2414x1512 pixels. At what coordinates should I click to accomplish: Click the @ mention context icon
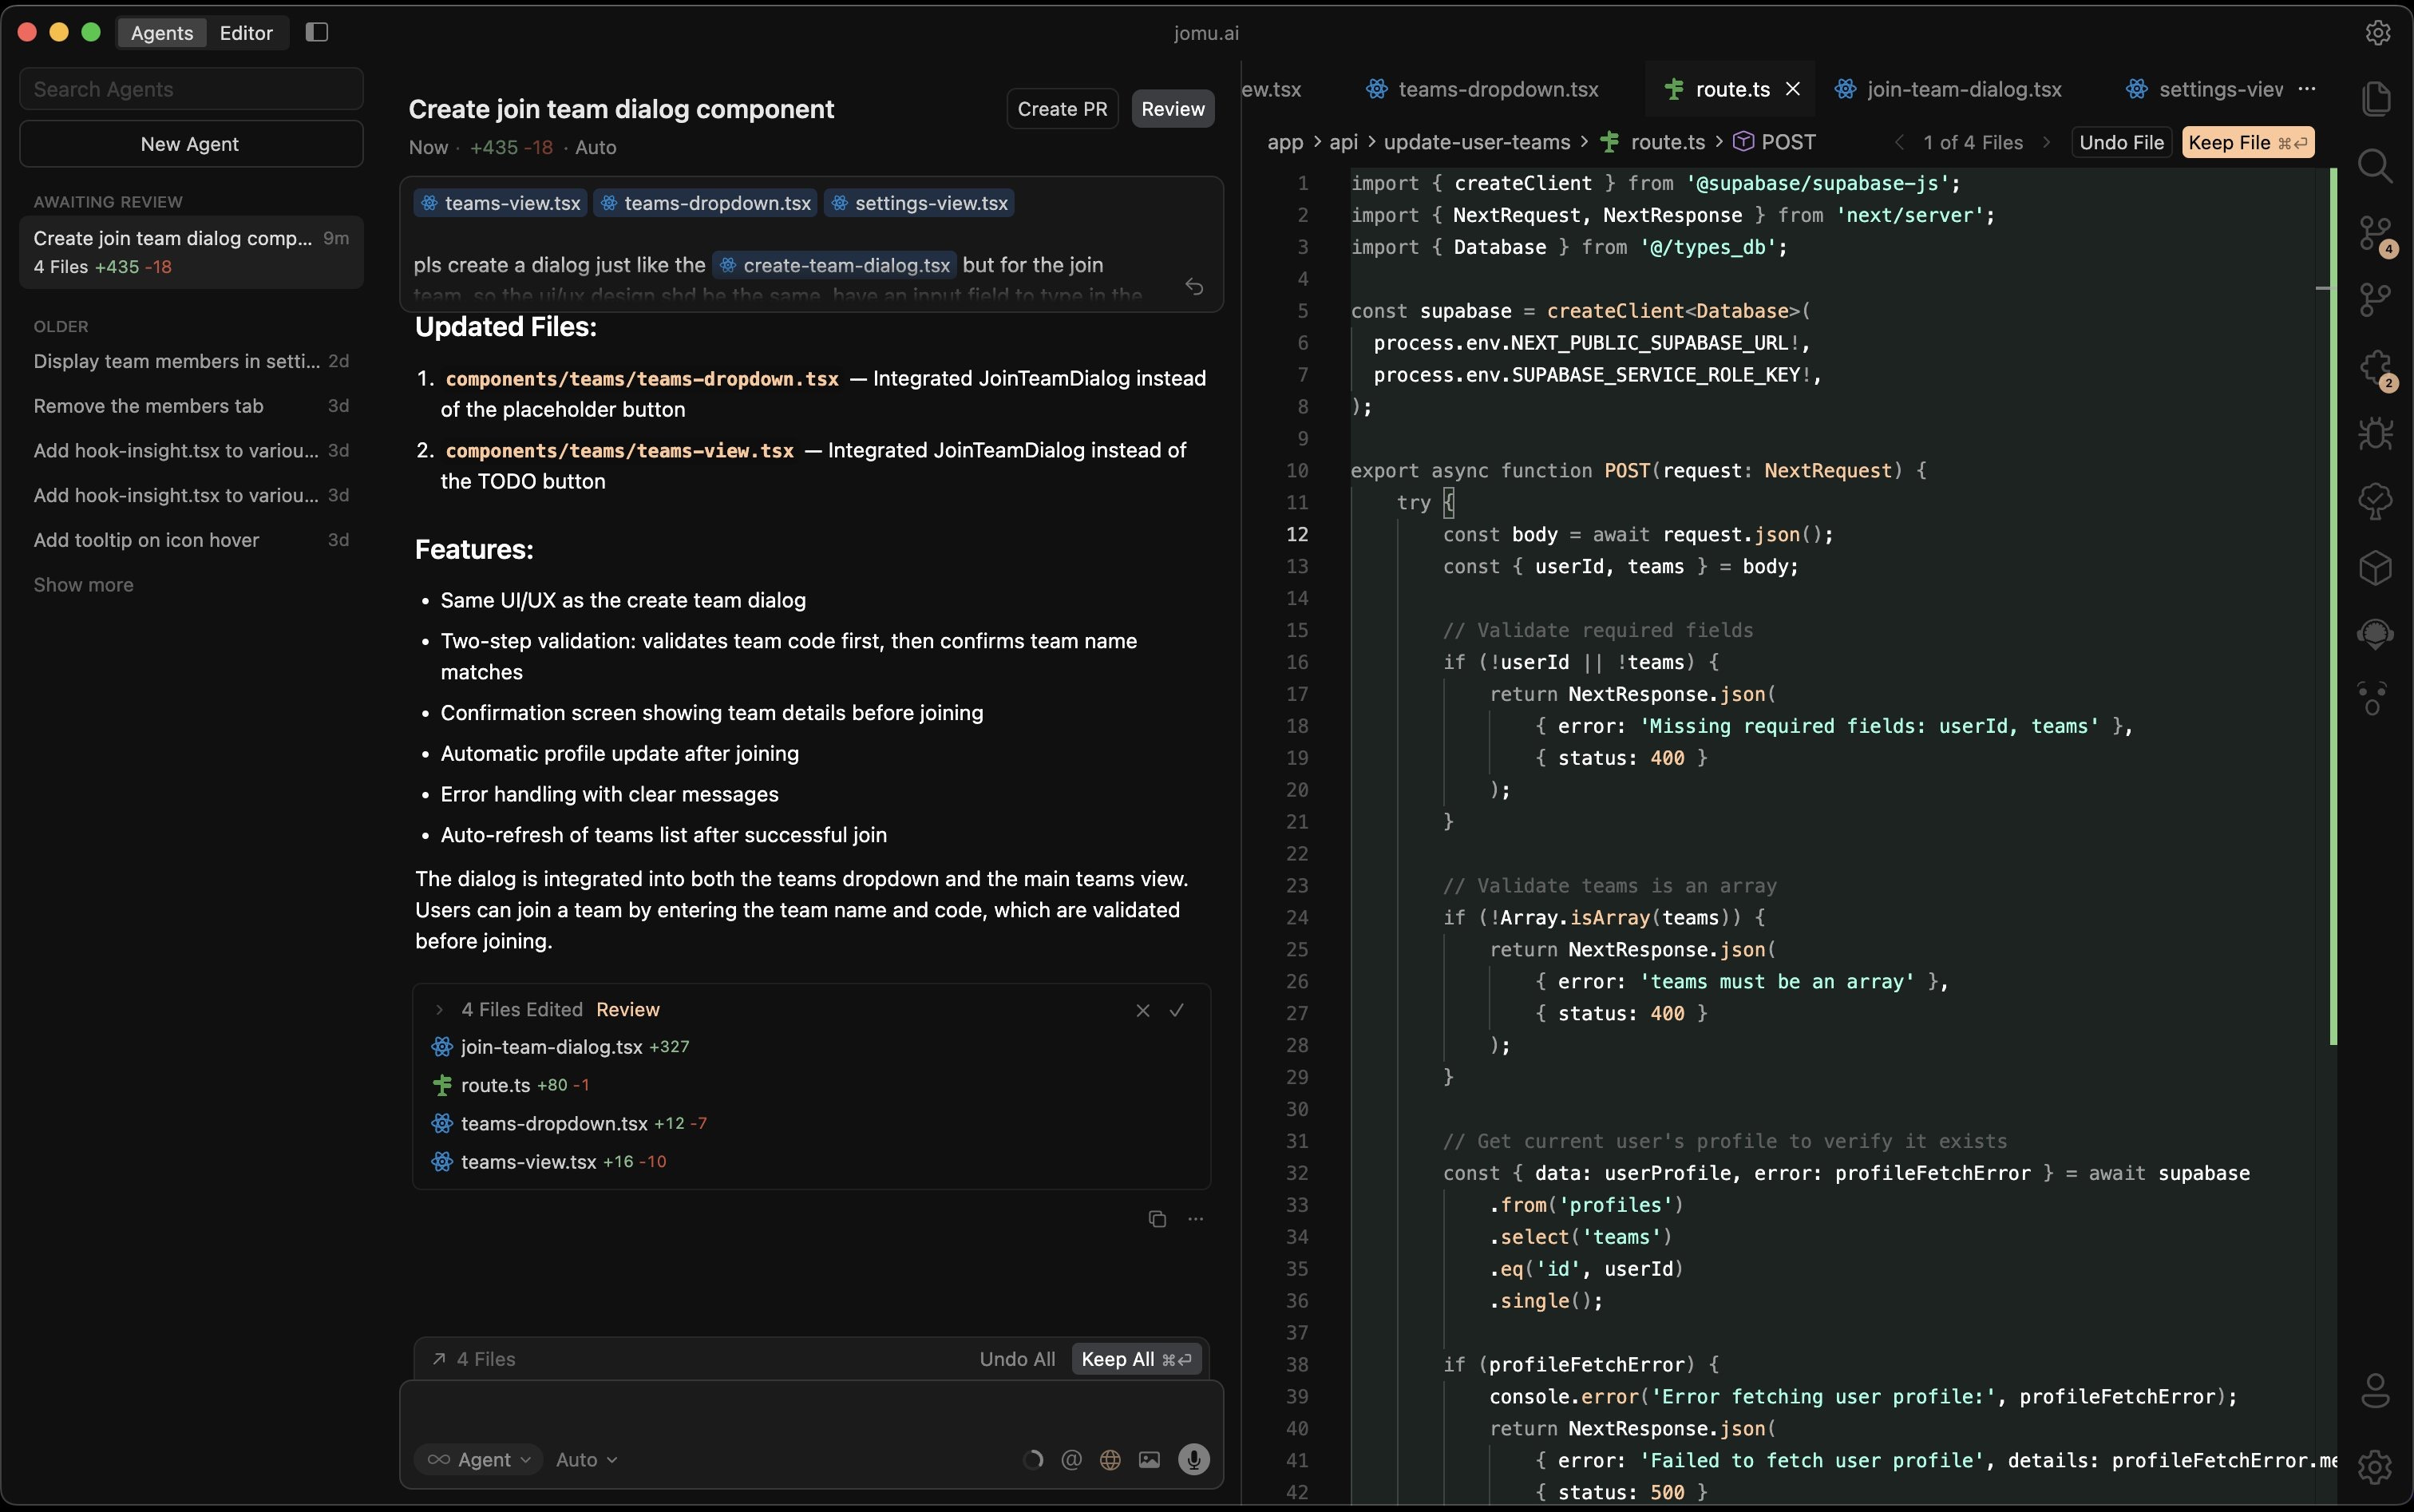pos(1071,1459)
